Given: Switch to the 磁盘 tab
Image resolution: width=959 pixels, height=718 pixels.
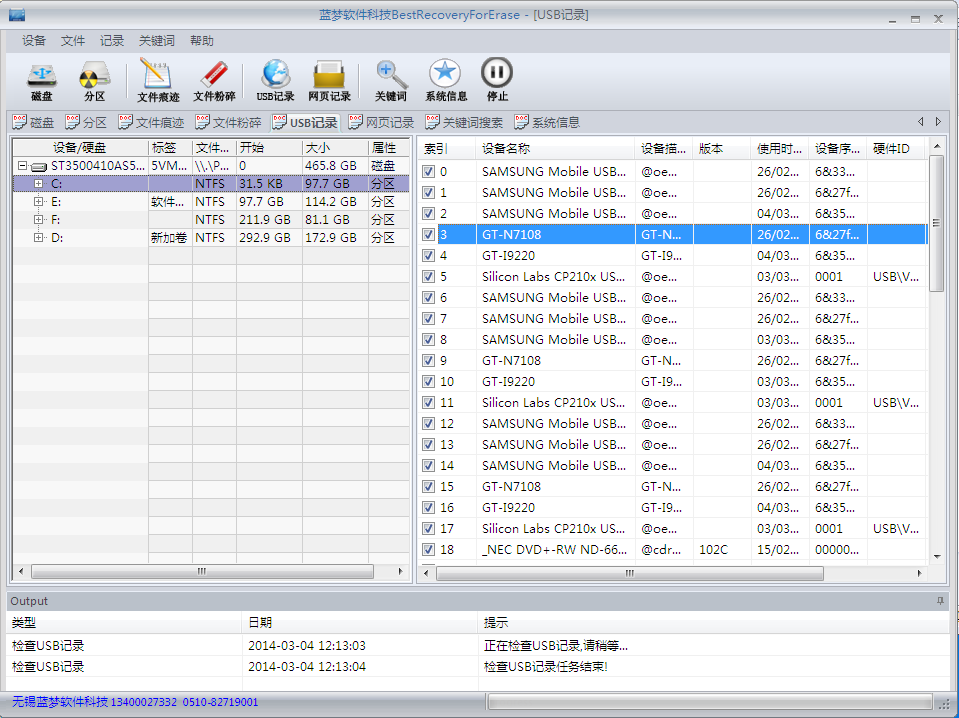Looking at the screenshot, I should (33, 122).
